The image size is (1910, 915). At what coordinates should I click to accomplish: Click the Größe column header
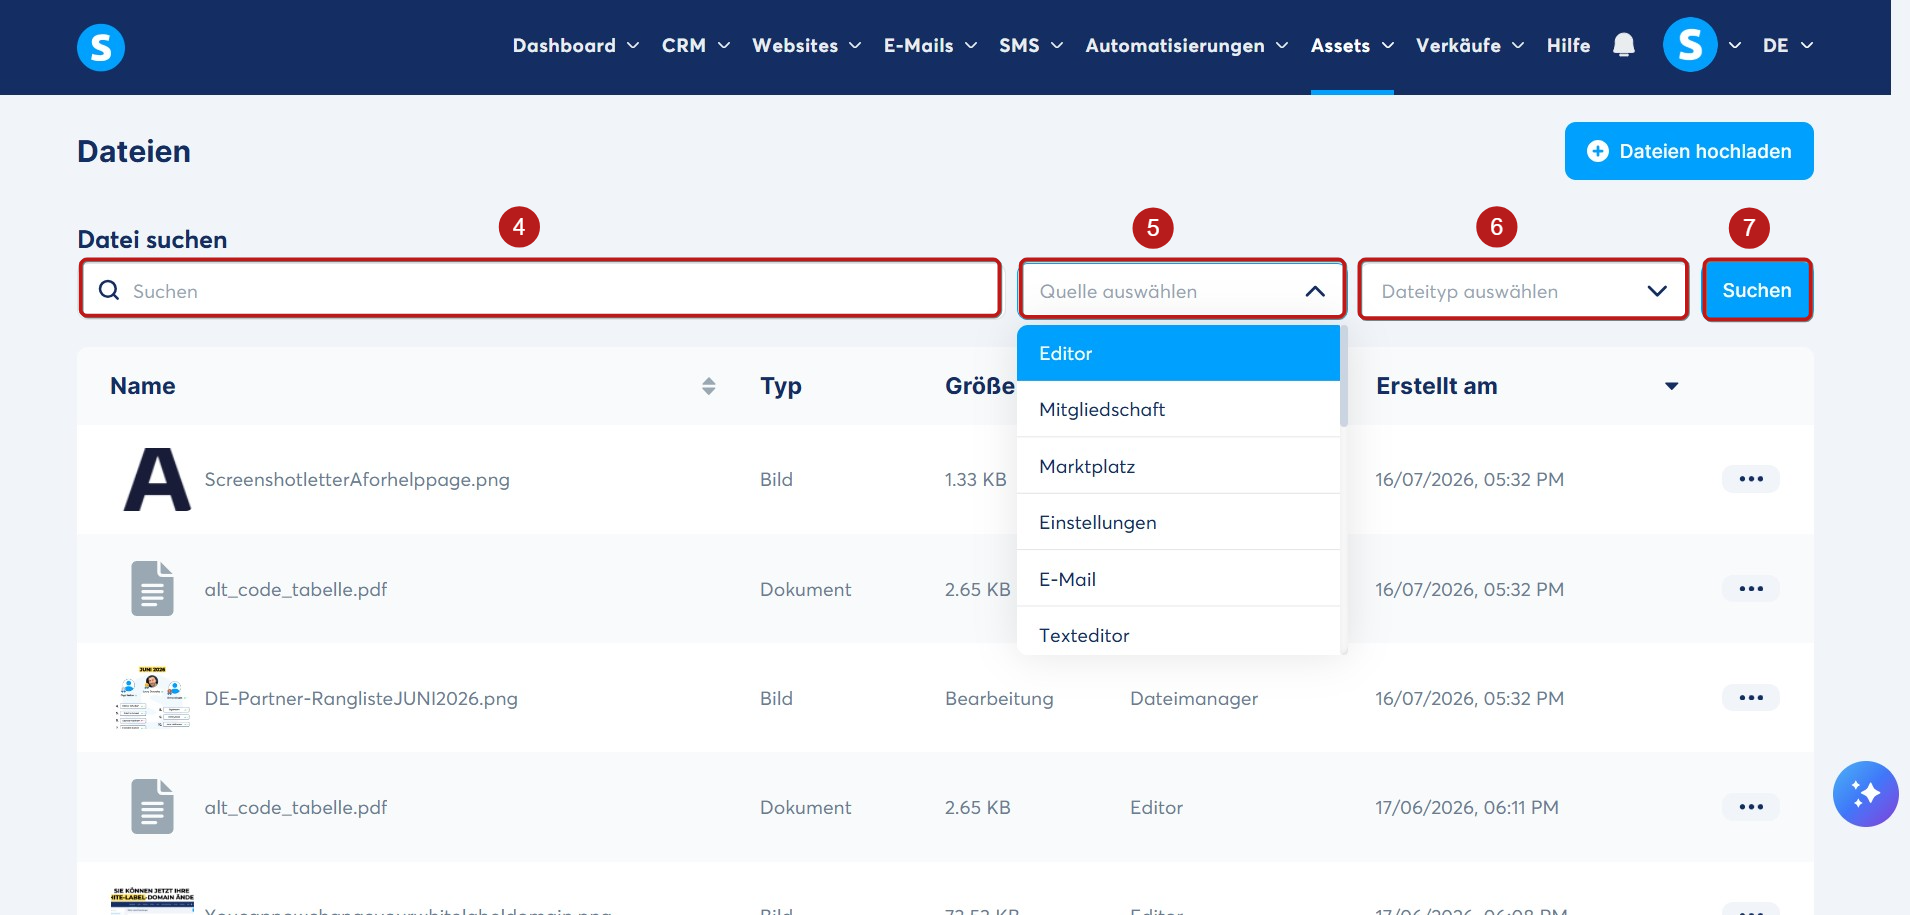point(980,386)
